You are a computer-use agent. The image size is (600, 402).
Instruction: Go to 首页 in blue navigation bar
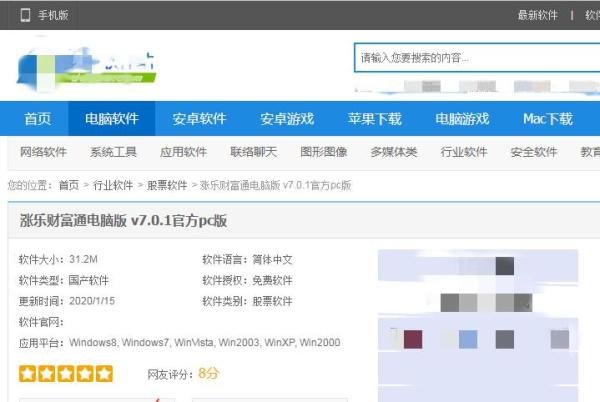pos(38,119)
